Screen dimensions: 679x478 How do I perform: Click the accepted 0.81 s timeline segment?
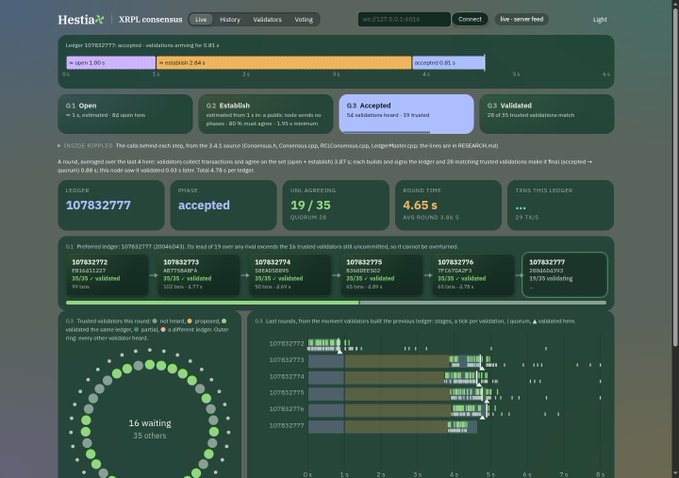(448, 63)
